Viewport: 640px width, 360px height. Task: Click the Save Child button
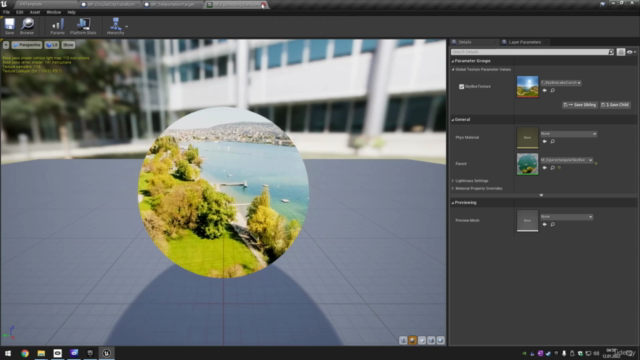pos(615,105)
